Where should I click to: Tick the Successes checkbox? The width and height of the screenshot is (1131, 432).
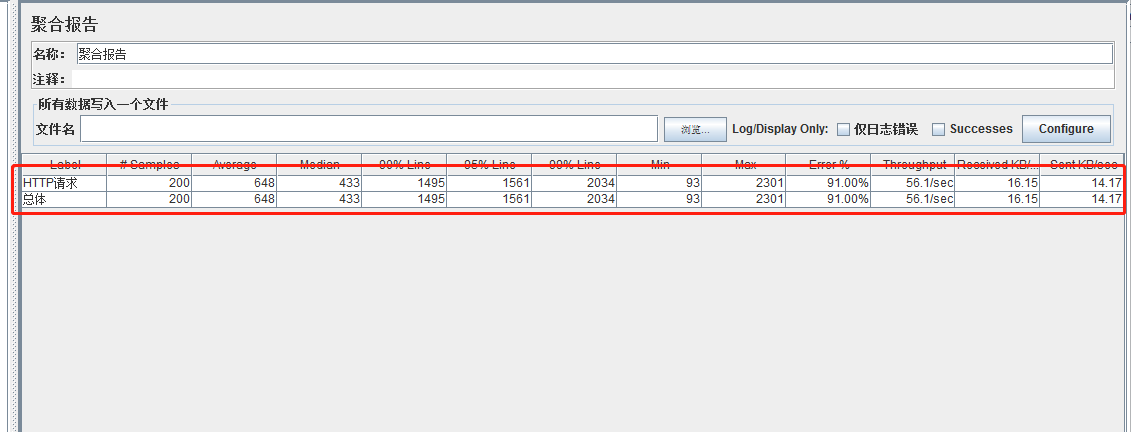pos(938,129)
